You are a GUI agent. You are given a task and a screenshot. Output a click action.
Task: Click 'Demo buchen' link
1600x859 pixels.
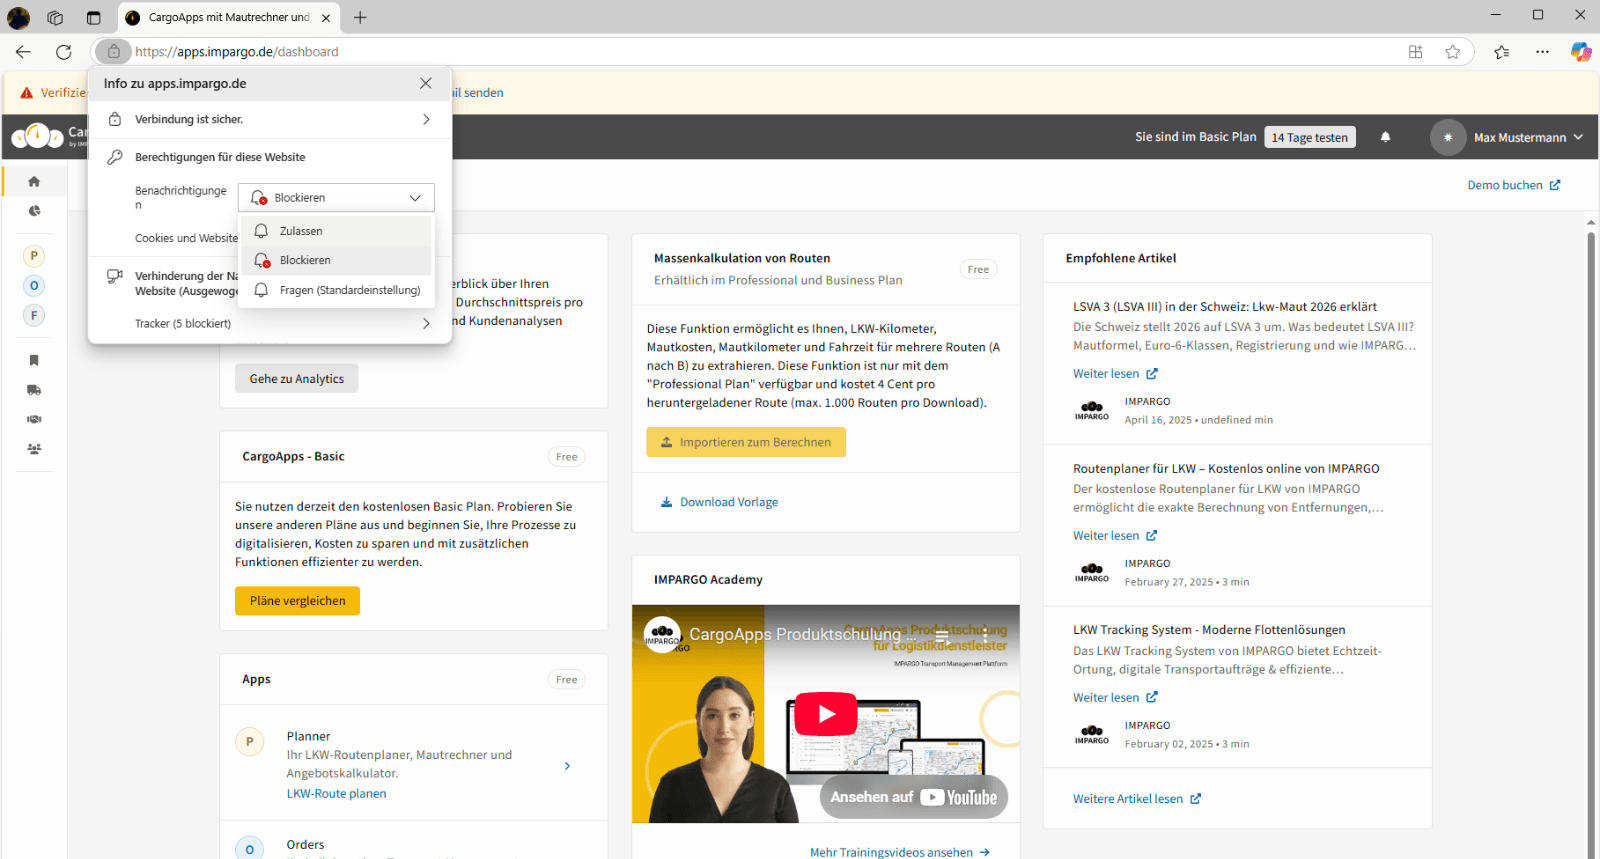pos(1514,185)
